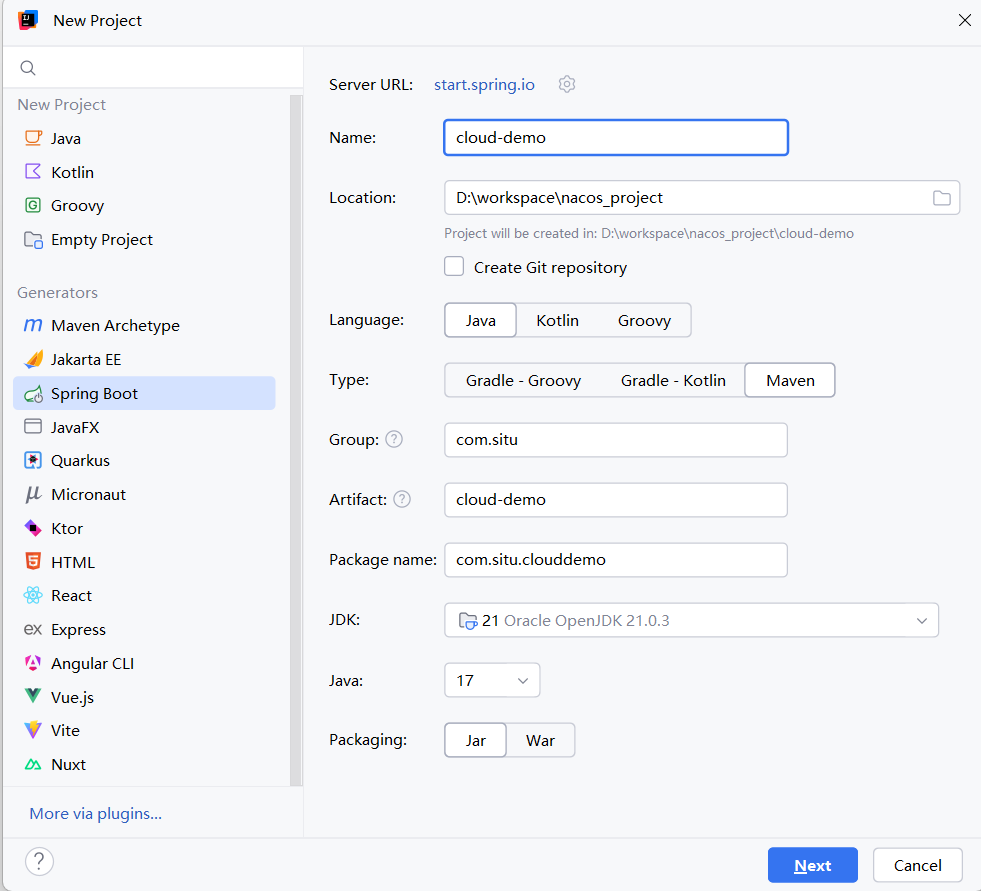The width and height of the screenshot is (981, 891).
Task: Select the Vue.js generator icon
Action: pos(33,696)
